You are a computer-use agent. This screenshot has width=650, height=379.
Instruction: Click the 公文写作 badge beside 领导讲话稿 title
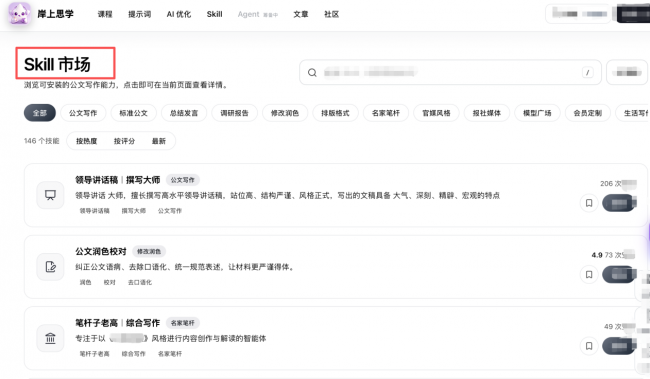pos(183,180)
